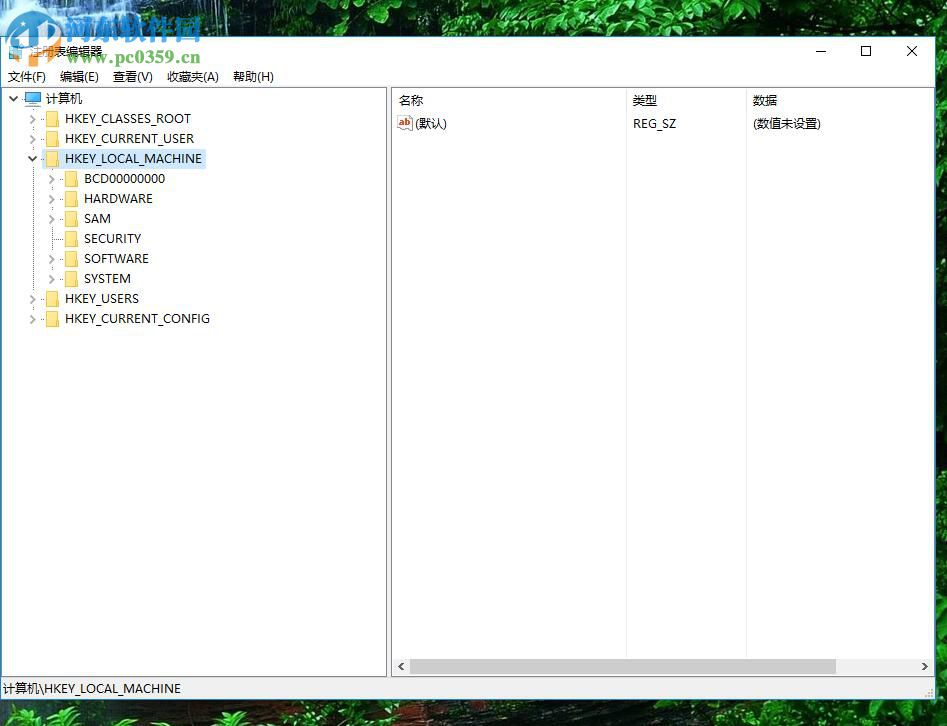Screen dimensions: 947x726
Task: Expand the BCD00000000 key chevron
Action: point(52,179)
